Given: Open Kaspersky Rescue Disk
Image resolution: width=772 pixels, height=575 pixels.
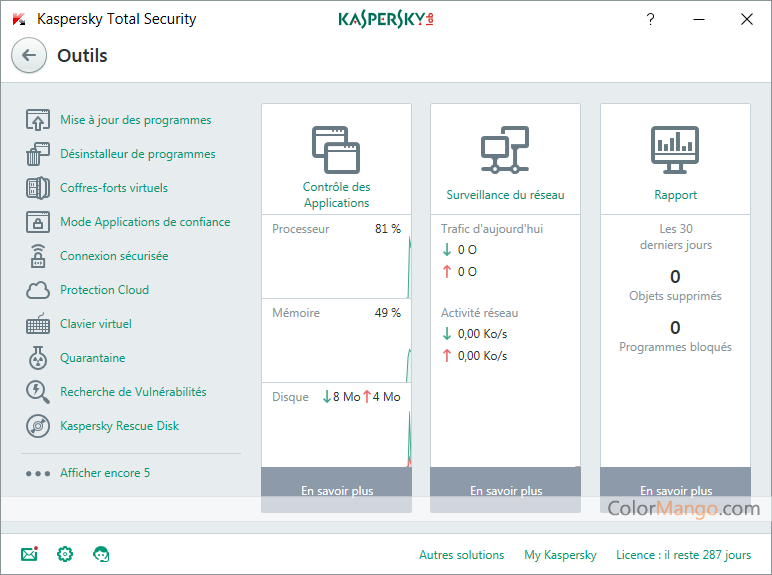Looking at the screenshot, I should (x=119, y=425).
